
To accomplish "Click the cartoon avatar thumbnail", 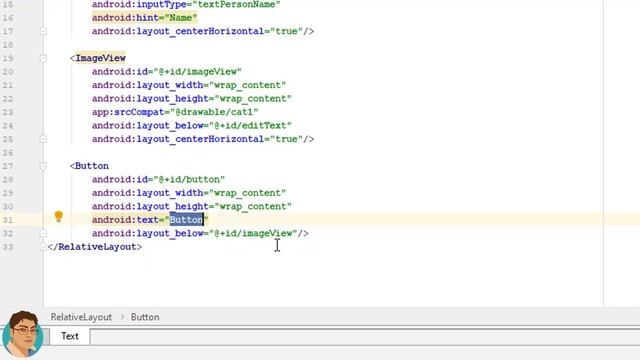I will point(22,334).
